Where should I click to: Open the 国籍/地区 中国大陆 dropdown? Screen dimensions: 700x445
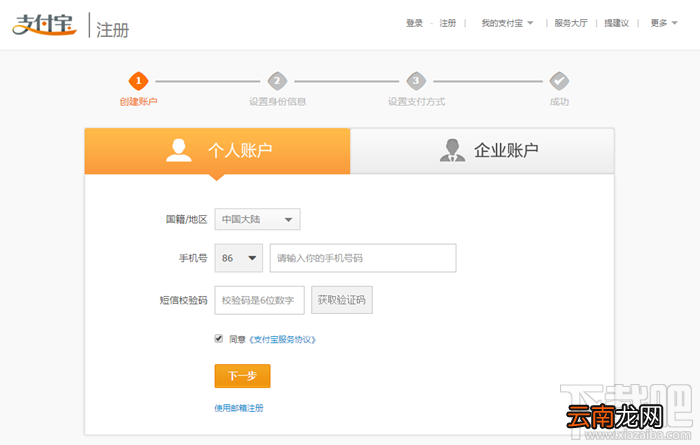tap(258, 219)
